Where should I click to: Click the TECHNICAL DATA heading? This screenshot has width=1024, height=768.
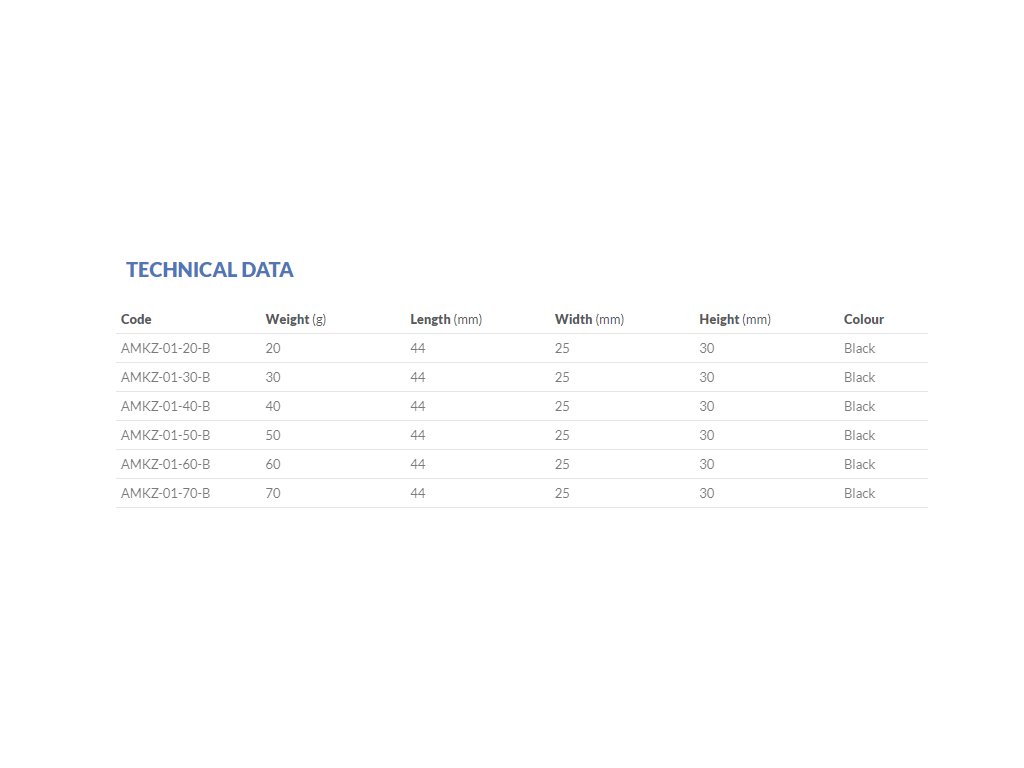(210, 270)
